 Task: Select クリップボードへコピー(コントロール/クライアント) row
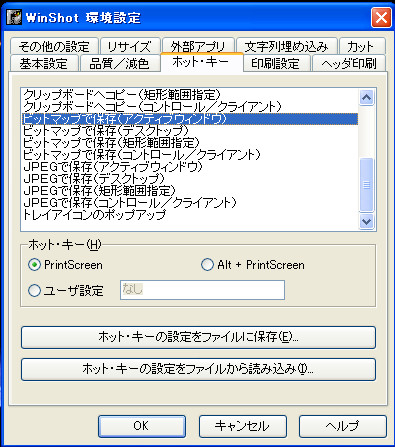click(x=190, y=107)
